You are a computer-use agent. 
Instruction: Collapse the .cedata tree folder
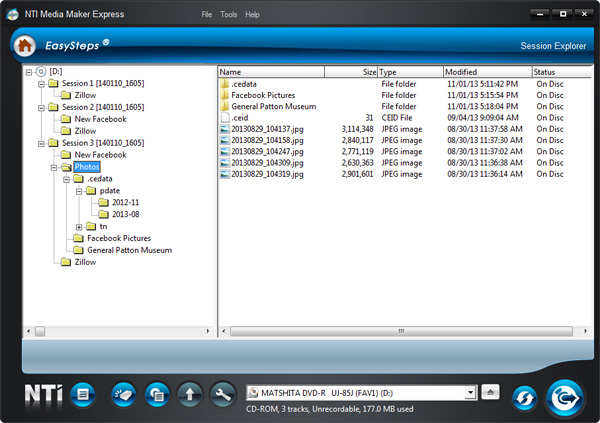[x=67, y=179]
